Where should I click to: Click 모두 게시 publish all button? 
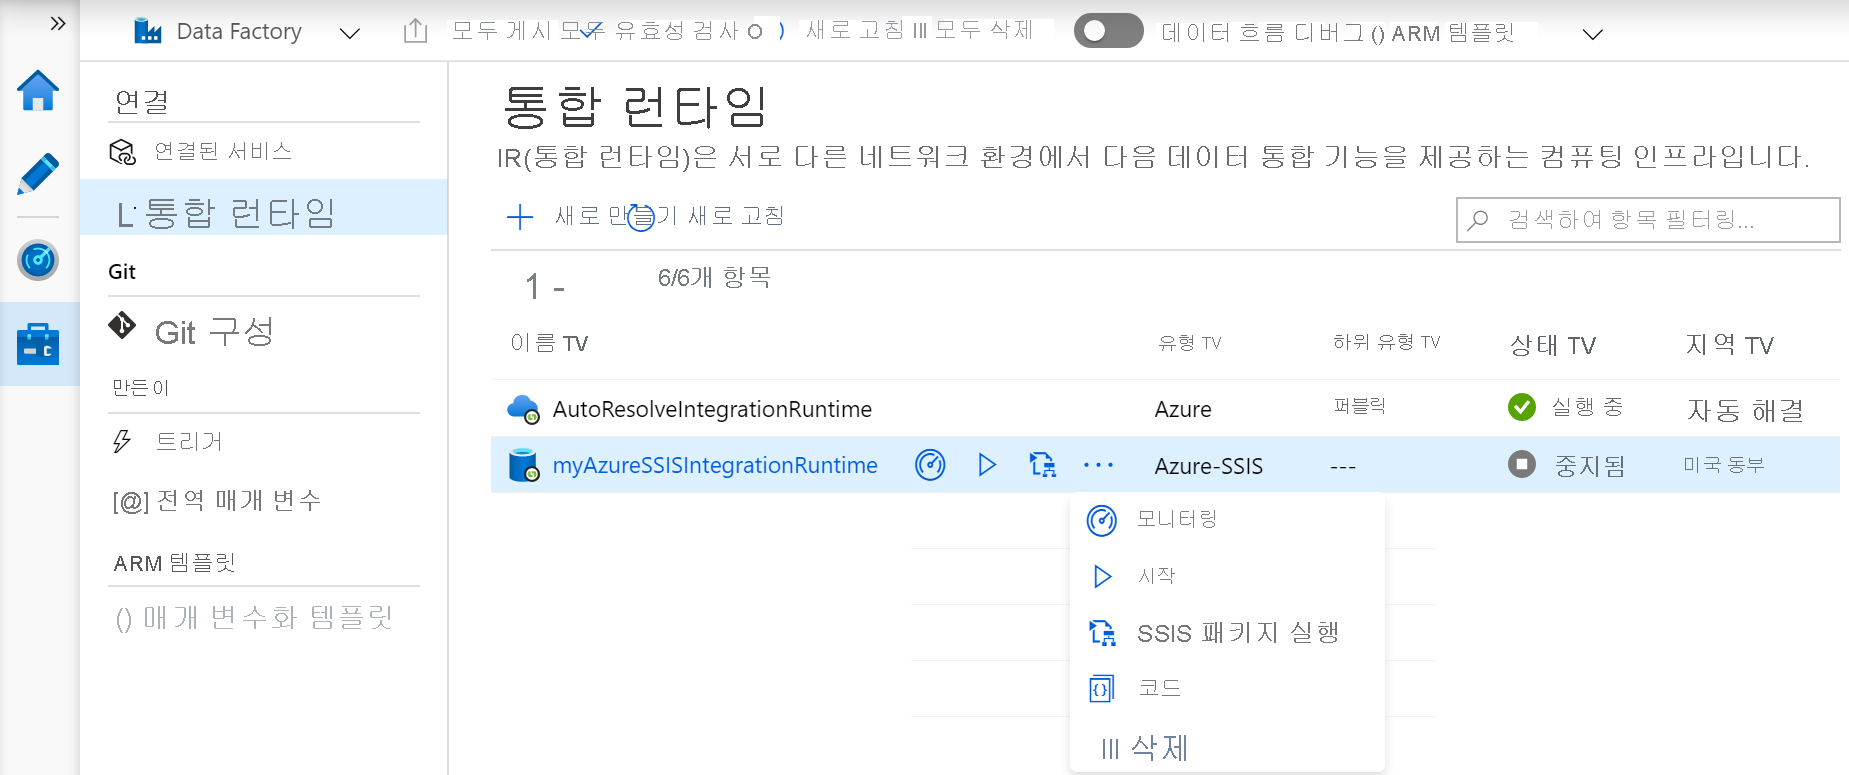click(x=501, y=31)
